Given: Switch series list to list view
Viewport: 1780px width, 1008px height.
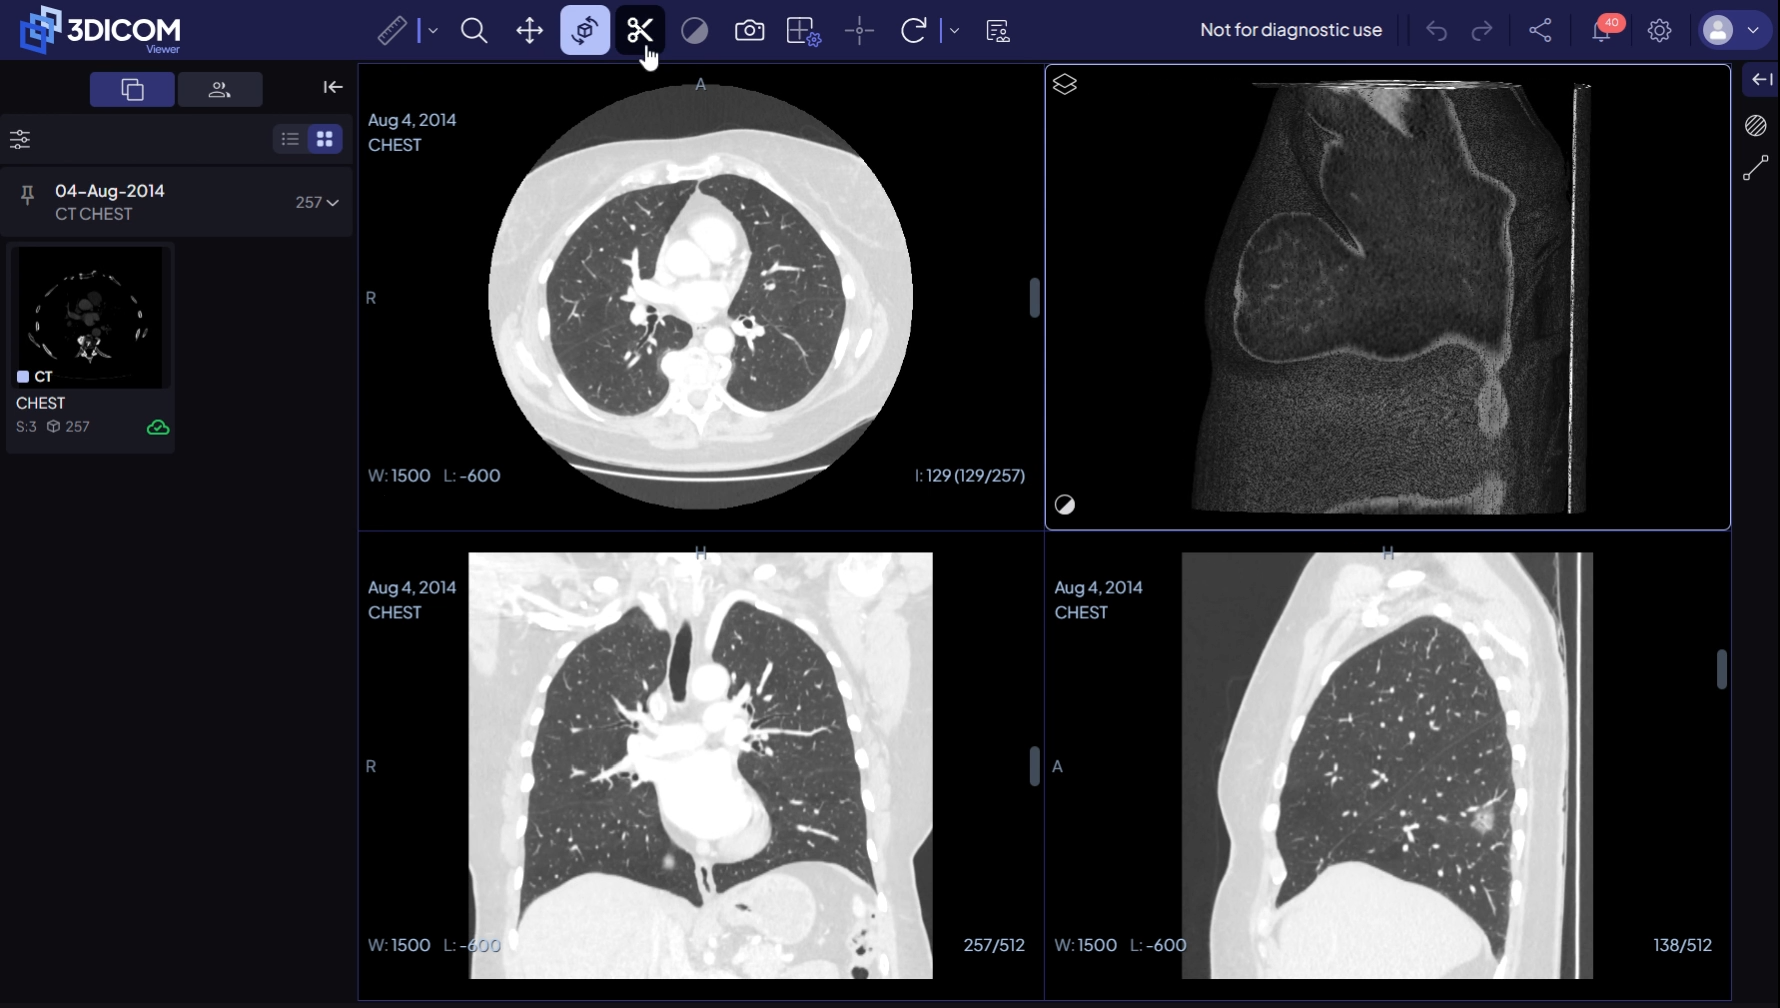Looking at the screenshot, I should tap(290, 139).
